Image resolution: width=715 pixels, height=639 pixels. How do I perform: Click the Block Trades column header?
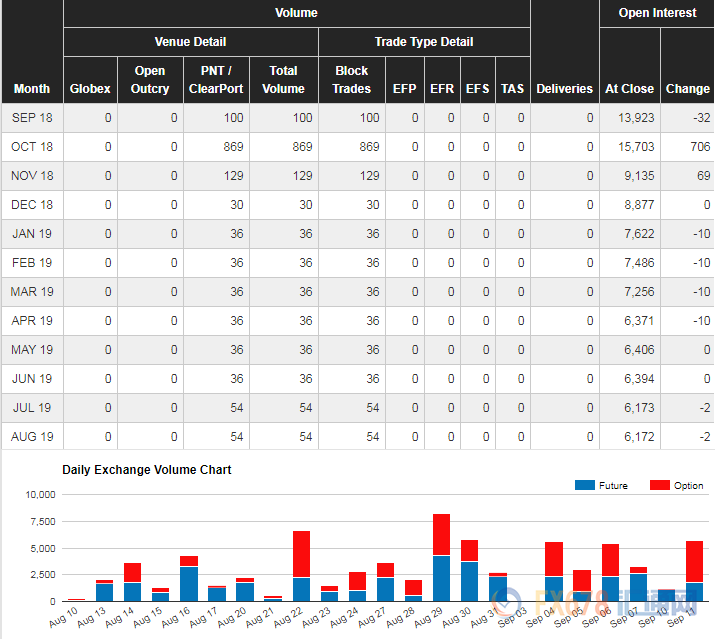point(352,80)
